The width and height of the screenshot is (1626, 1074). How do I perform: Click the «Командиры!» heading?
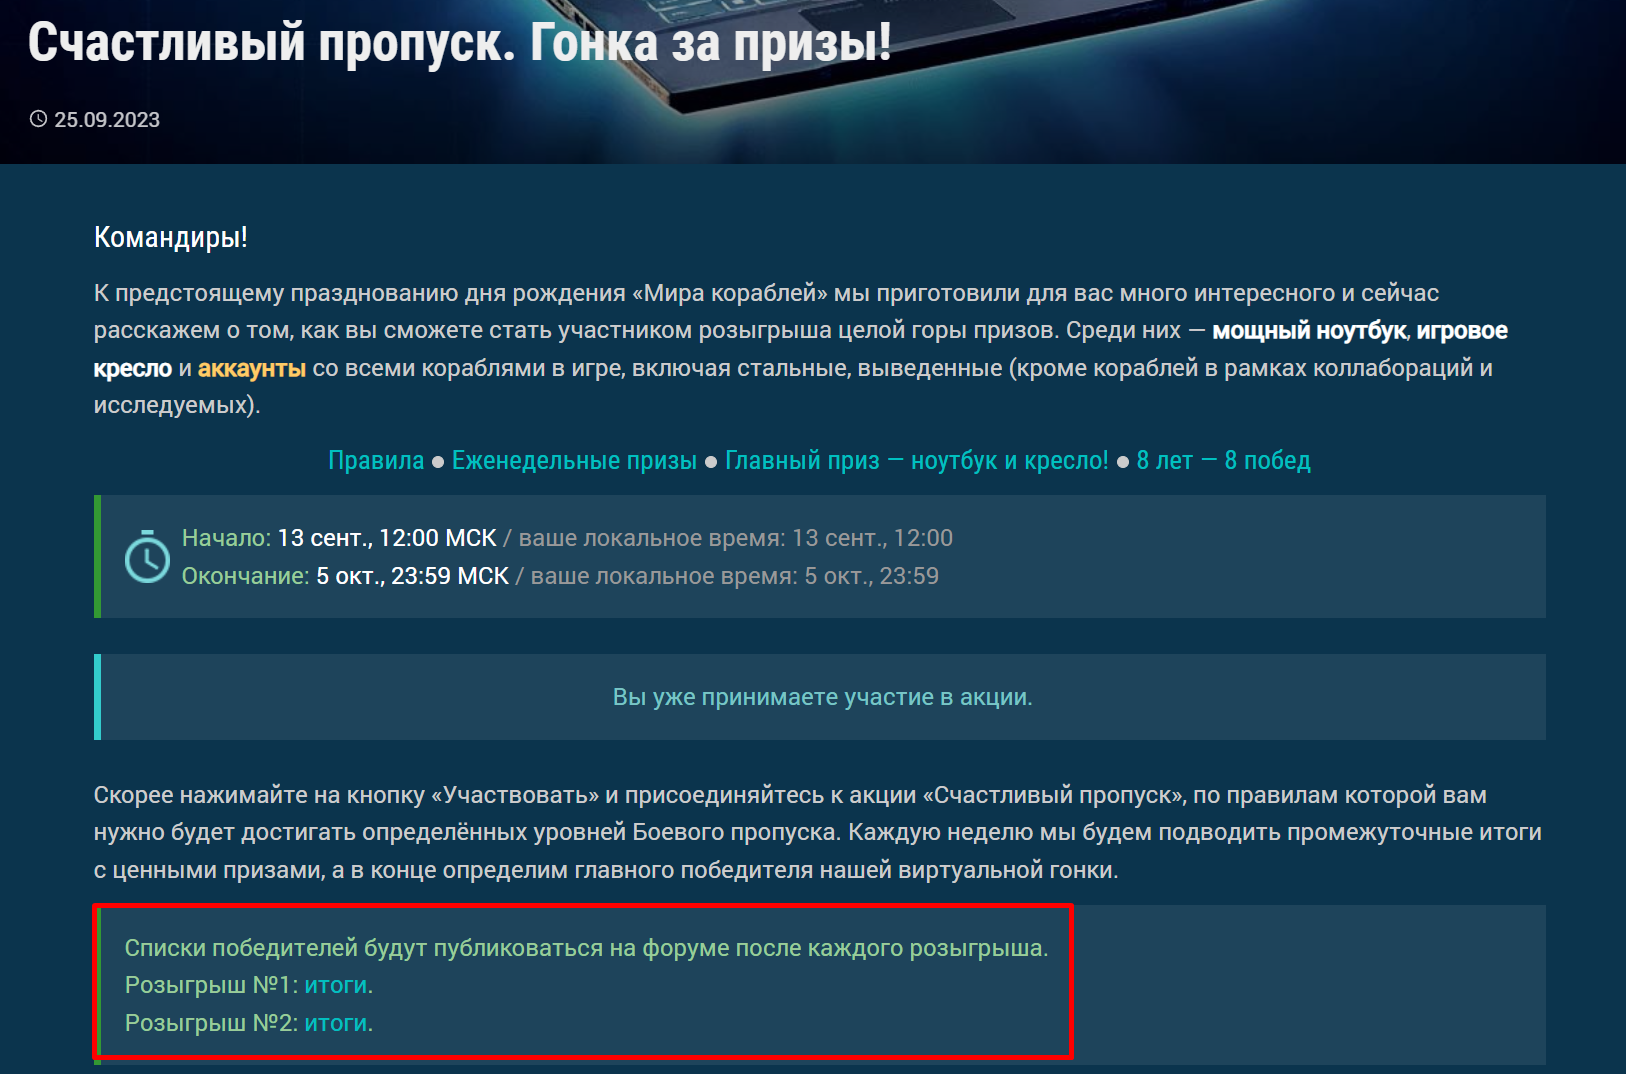170,237
